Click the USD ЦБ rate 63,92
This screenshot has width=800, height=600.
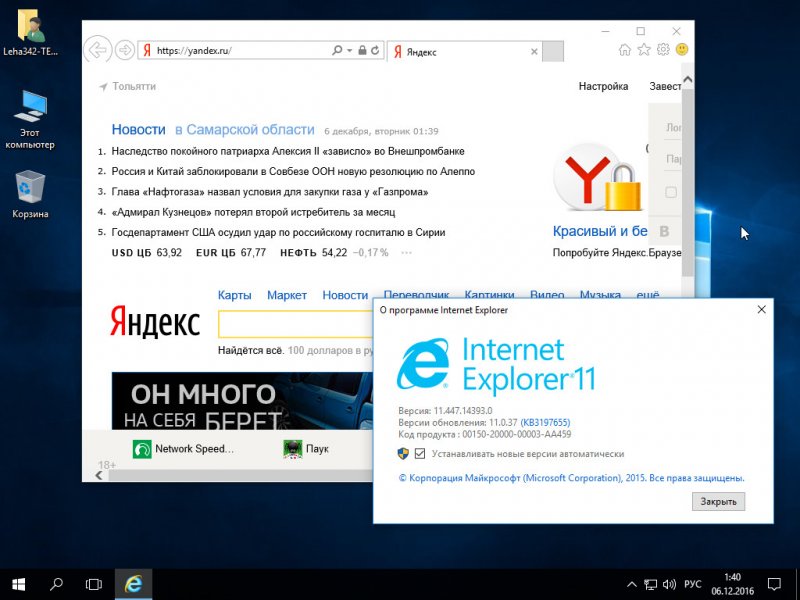point(147,253)
